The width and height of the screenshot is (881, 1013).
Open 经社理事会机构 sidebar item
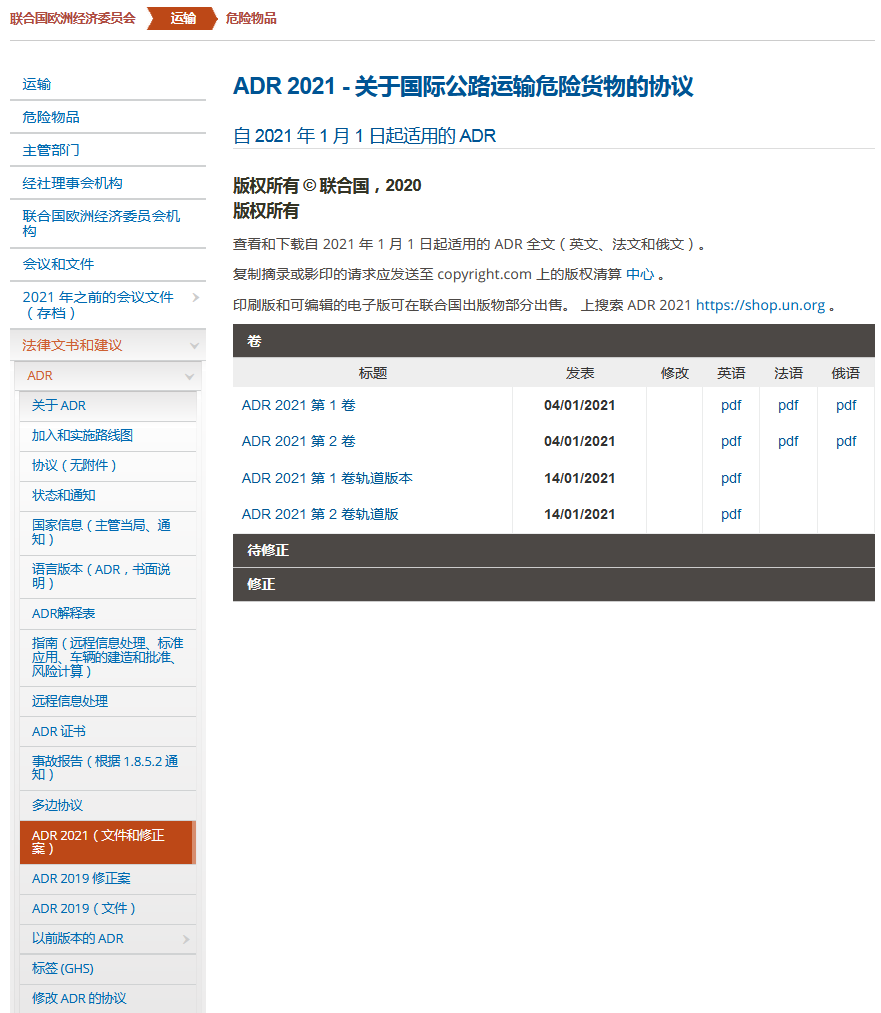tap(72, 183)
